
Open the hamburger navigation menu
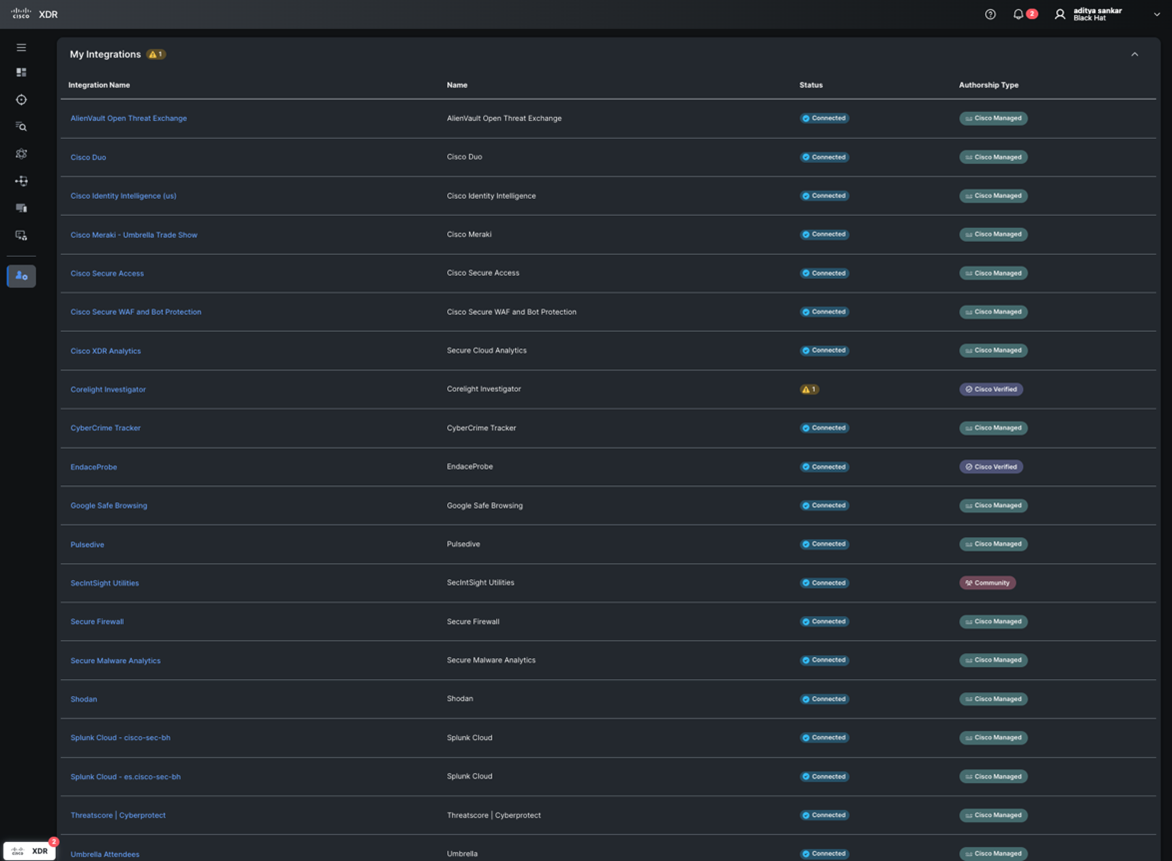[x=20, y=46]
